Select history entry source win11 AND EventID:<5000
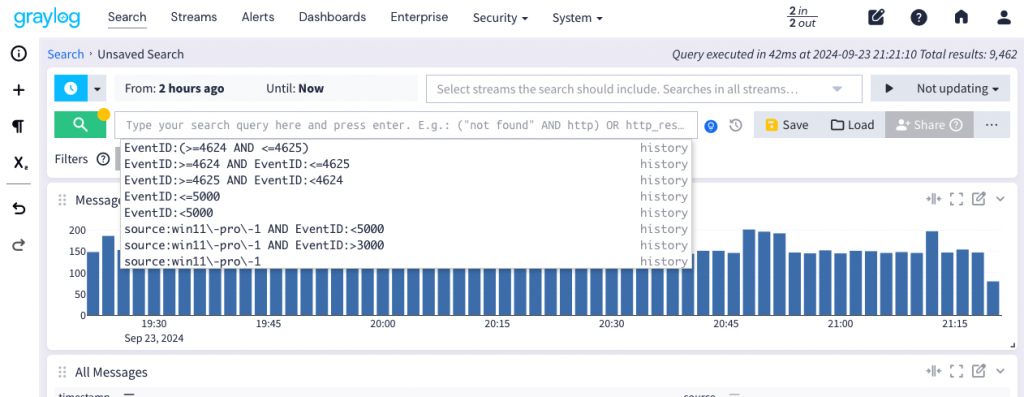The width and height of the screenshot is (1024, 397). pyautogui.click(x=405, y=229)
